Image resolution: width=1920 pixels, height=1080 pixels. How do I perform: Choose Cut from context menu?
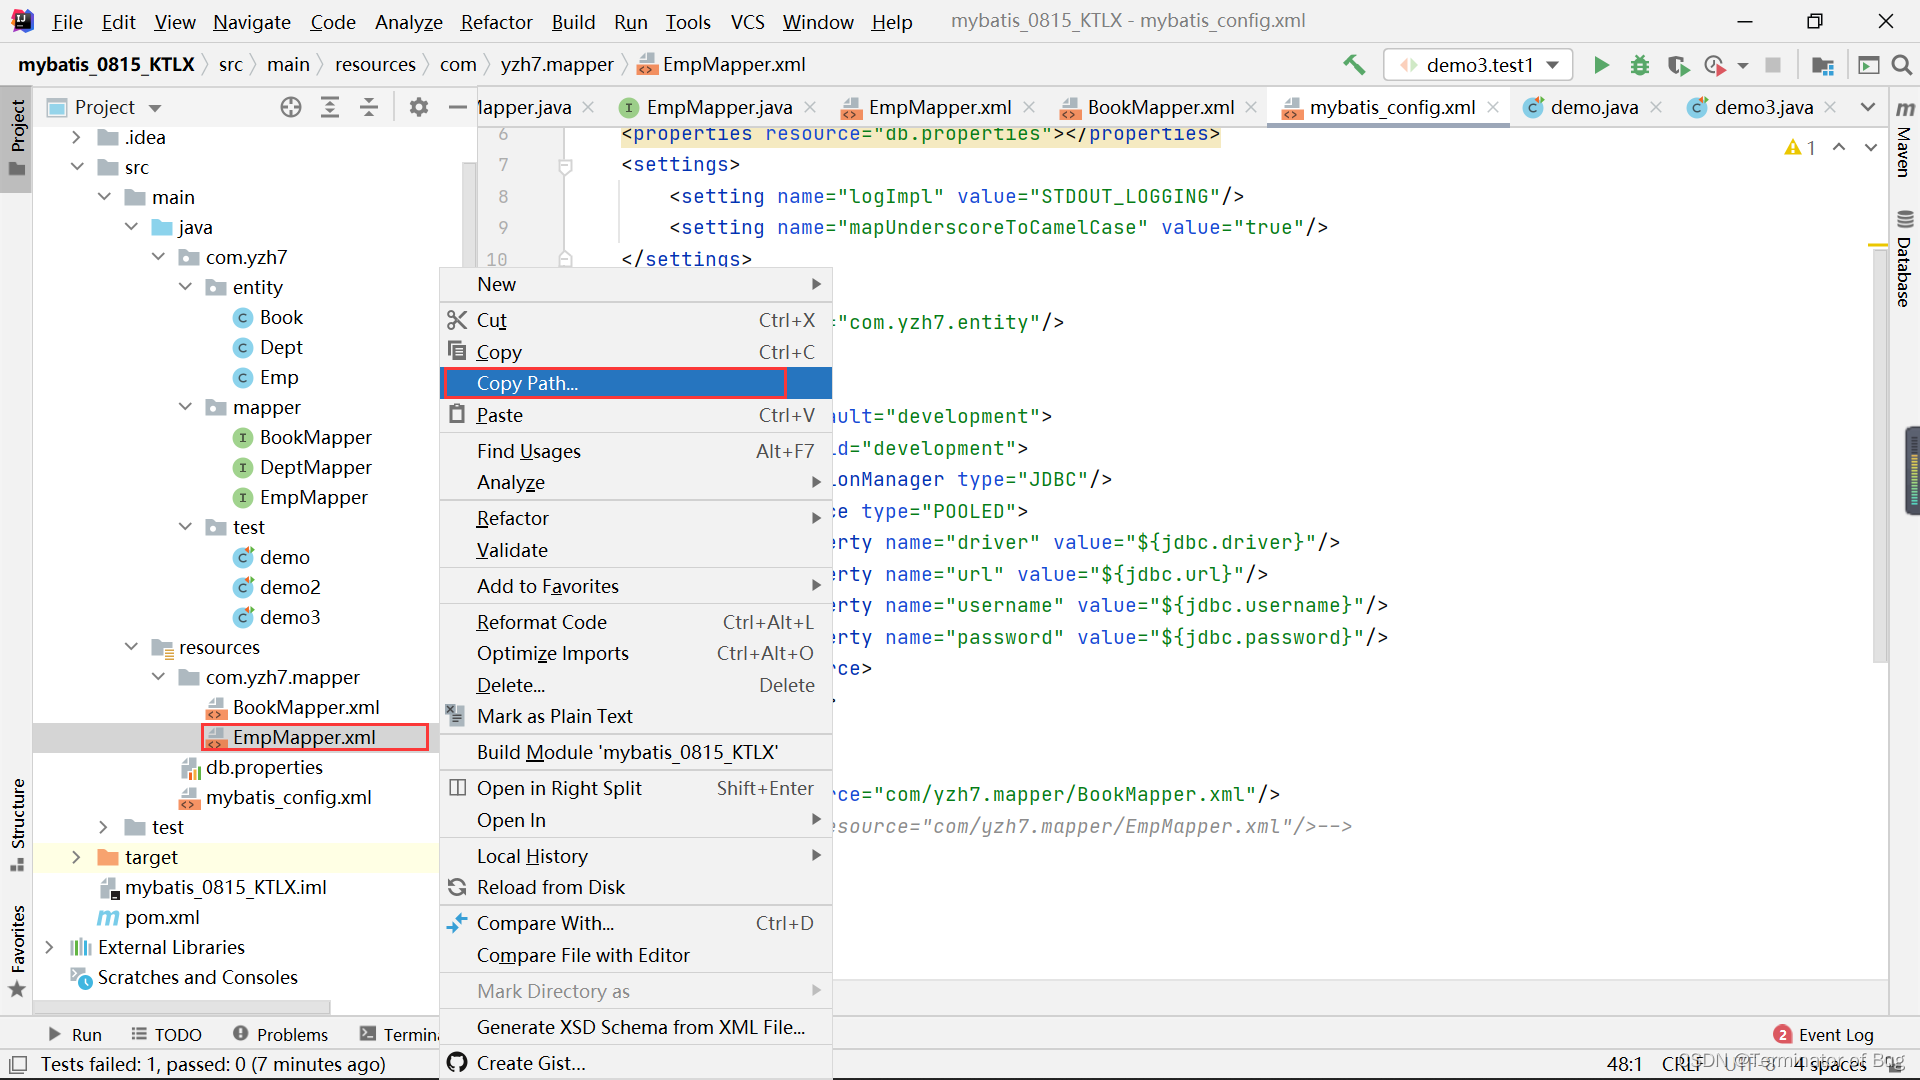636,320
